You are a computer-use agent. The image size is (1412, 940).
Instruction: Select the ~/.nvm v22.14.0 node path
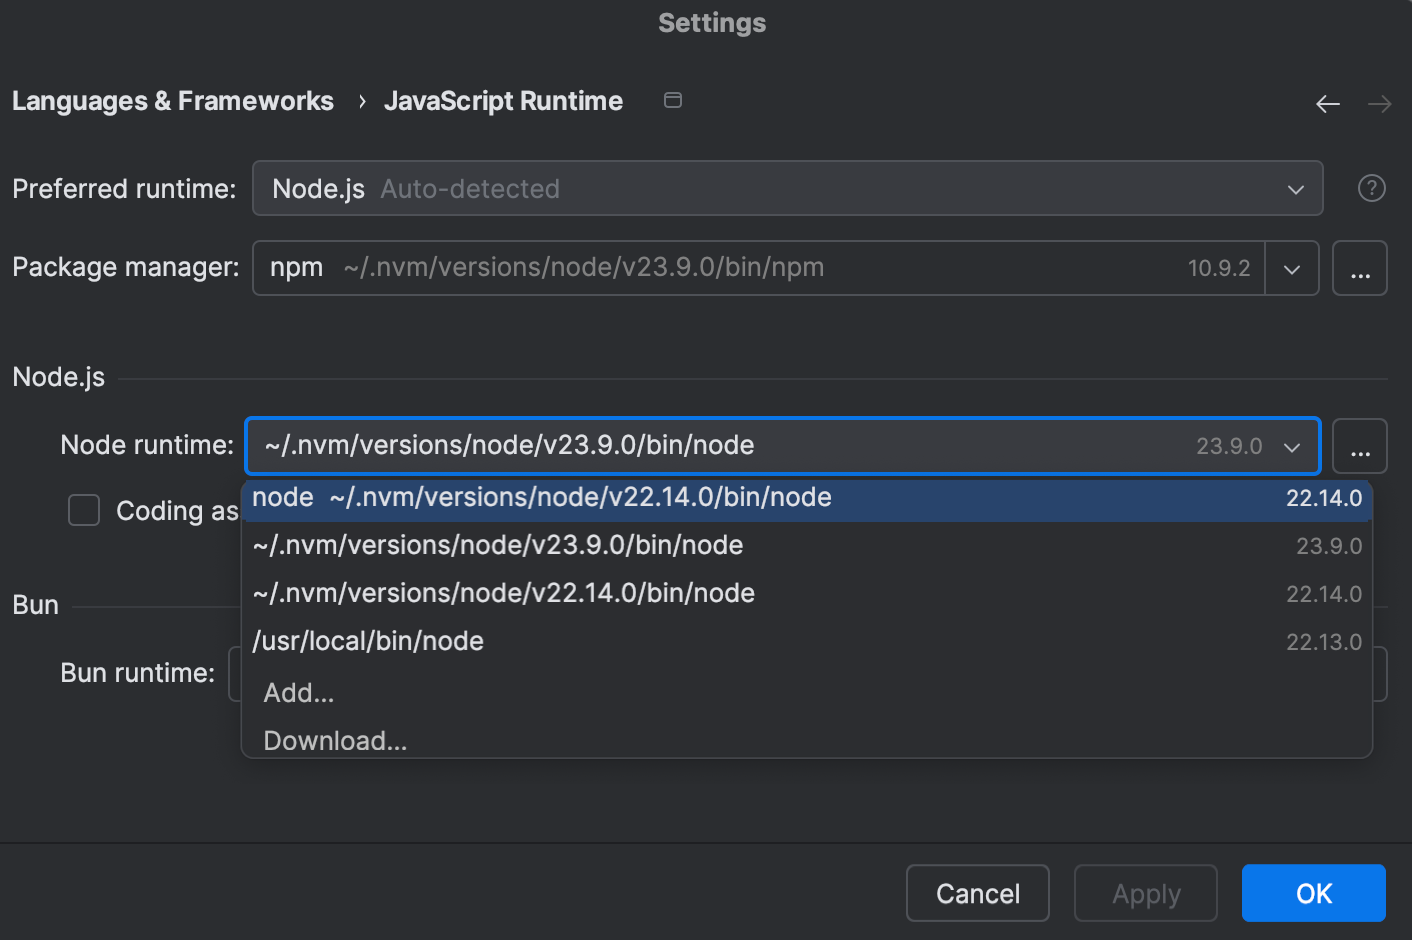point(504,593)
